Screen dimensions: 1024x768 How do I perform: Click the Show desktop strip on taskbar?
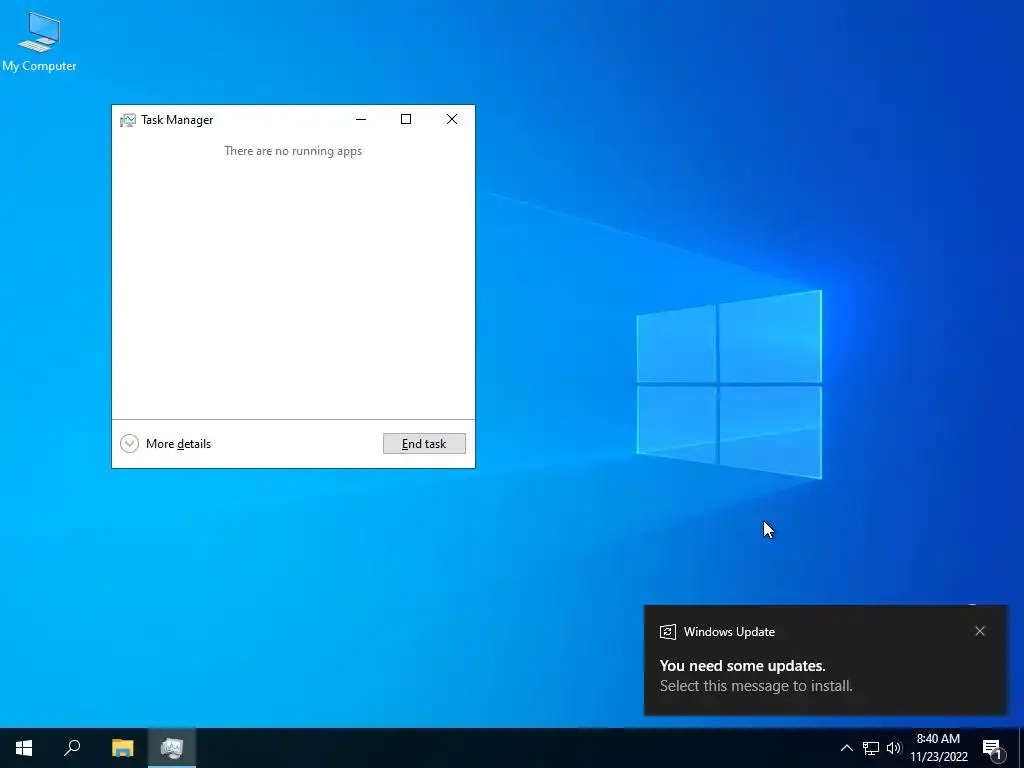coord(1021,748)
